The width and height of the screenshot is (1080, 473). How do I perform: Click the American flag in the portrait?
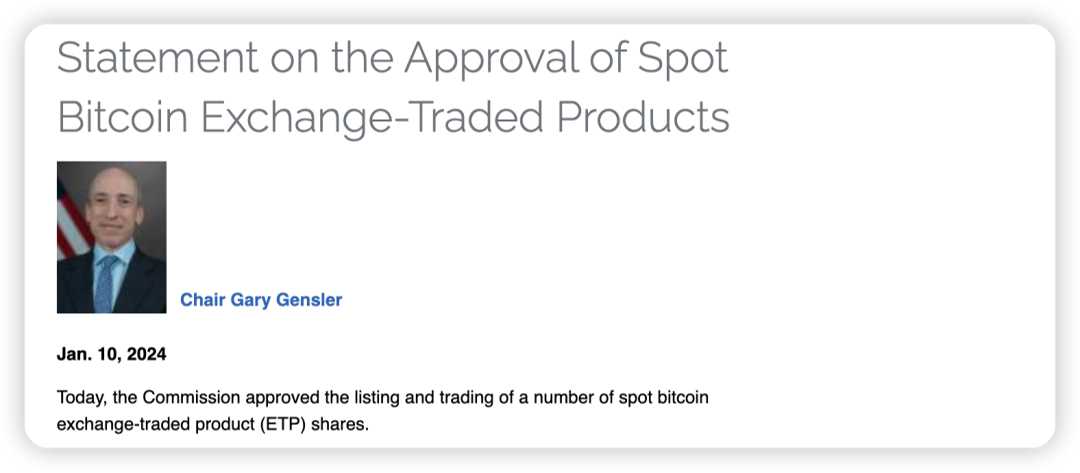coord(72,220)
